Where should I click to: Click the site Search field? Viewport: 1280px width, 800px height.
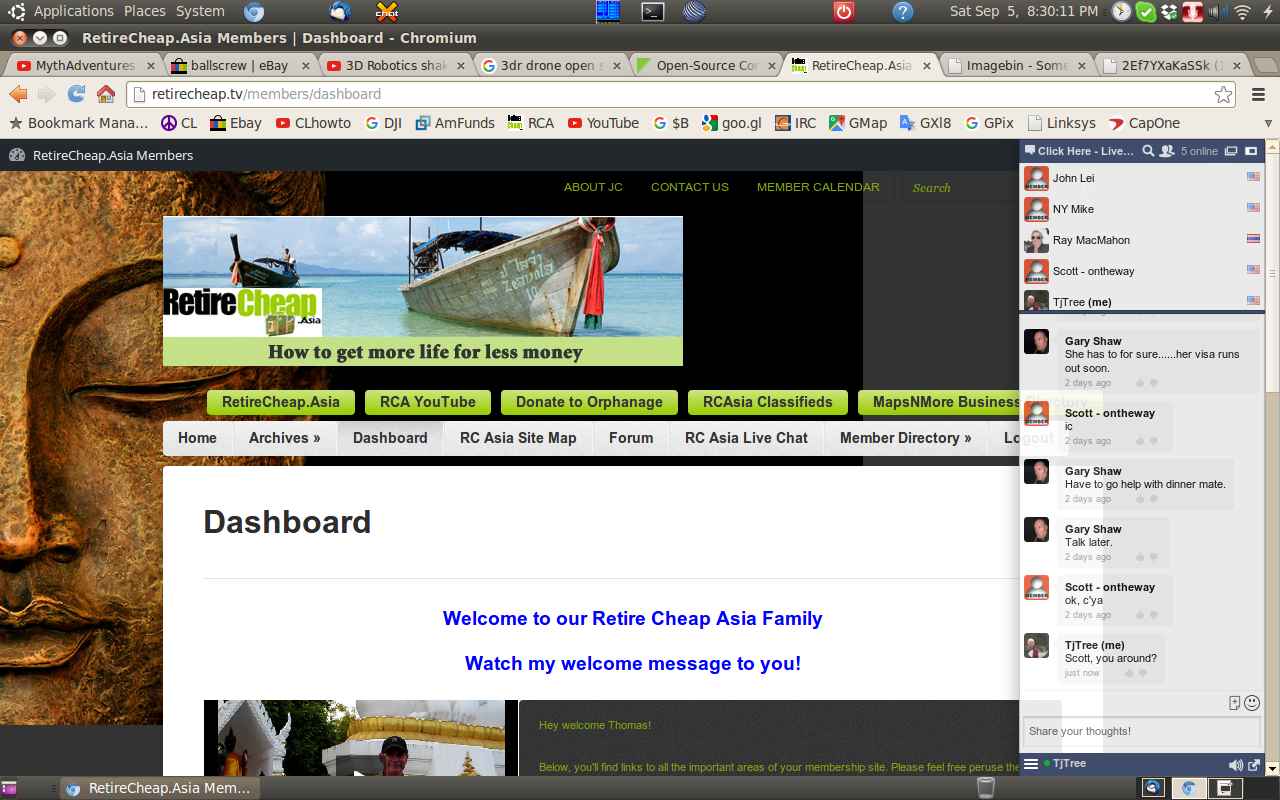958,187
